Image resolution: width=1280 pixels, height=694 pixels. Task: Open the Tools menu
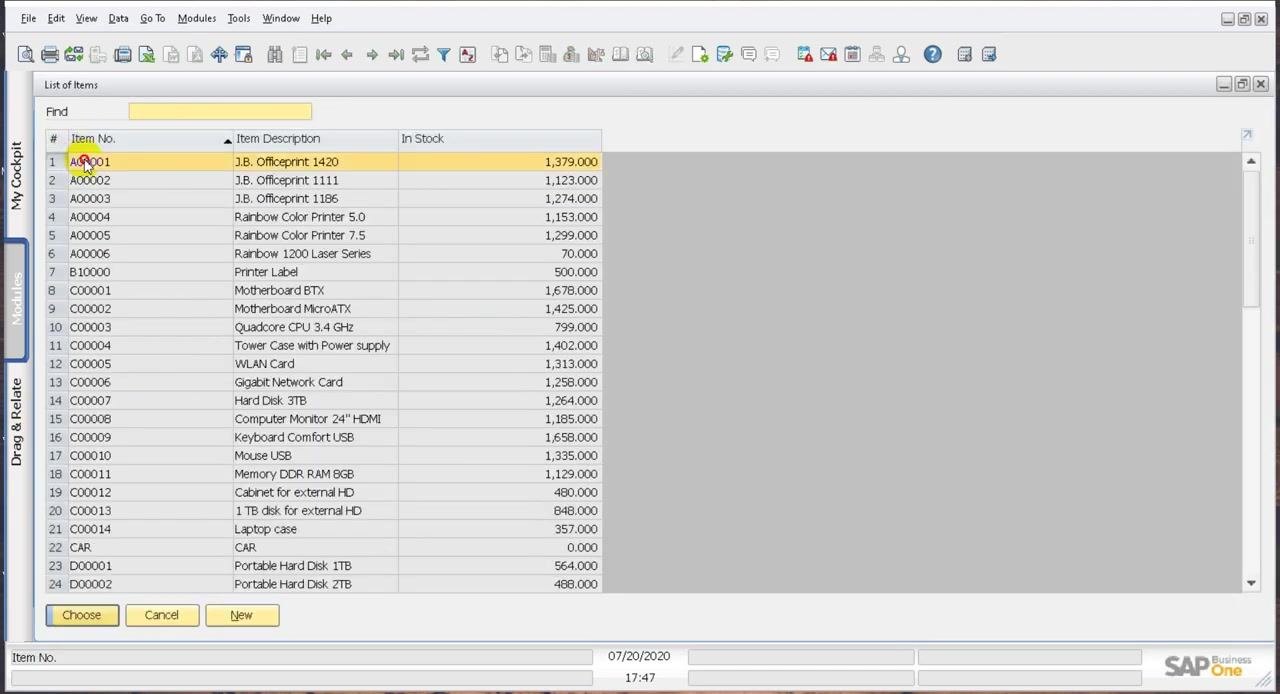[238, 18]
